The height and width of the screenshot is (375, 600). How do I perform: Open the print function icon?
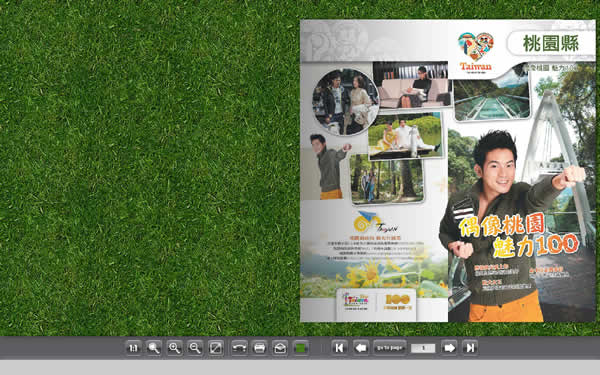coord(260,348)
